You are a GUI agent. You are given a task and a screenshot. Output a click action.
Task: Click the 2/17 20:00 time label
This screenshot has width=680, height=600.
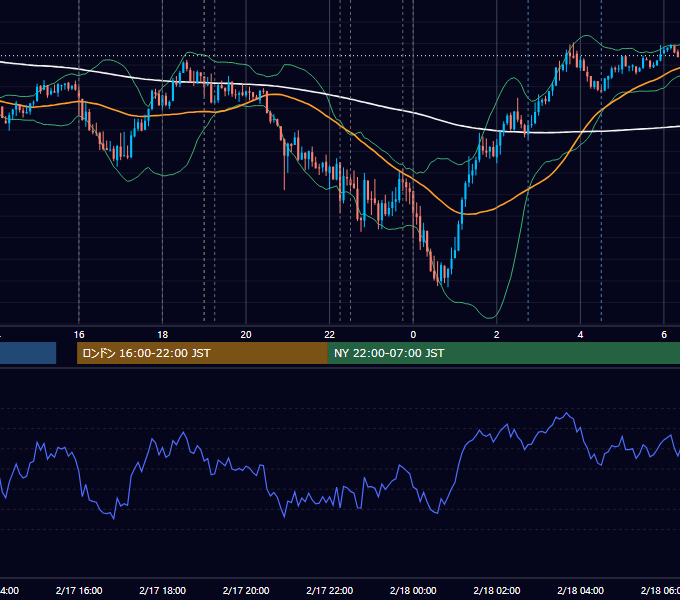point(246,590)
